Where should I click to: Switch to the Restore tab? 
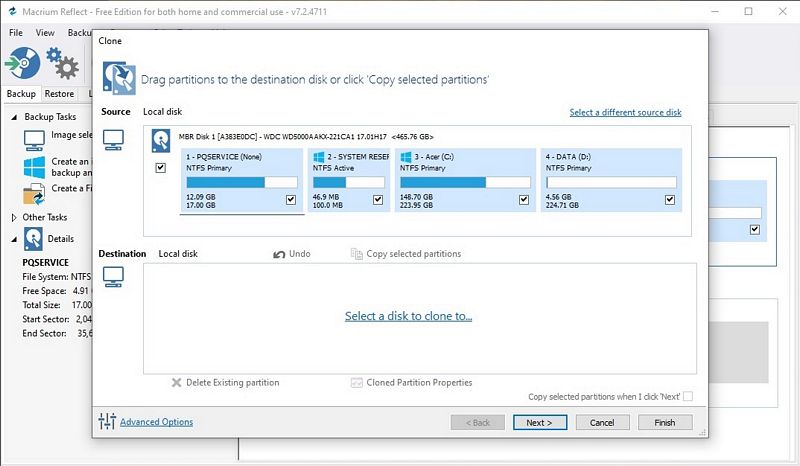(x=59, y=94)
